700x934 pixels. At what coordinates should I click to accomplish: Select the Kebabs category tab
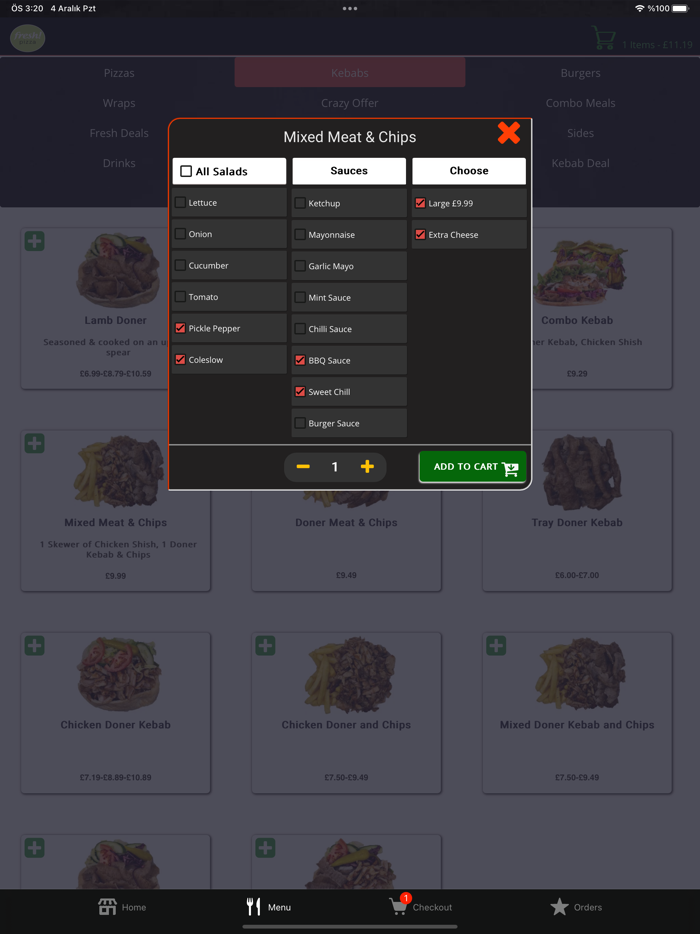click(350, 73)
